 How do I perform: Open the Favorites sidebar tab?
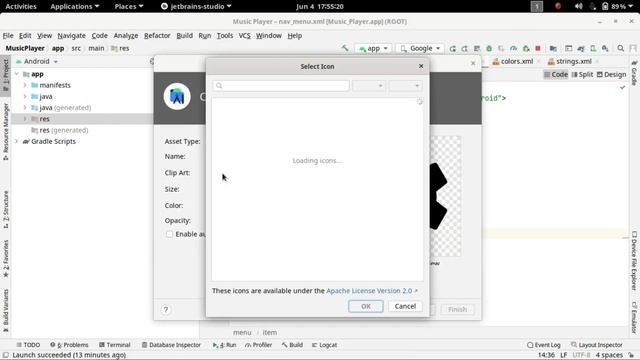coord(6,258)
